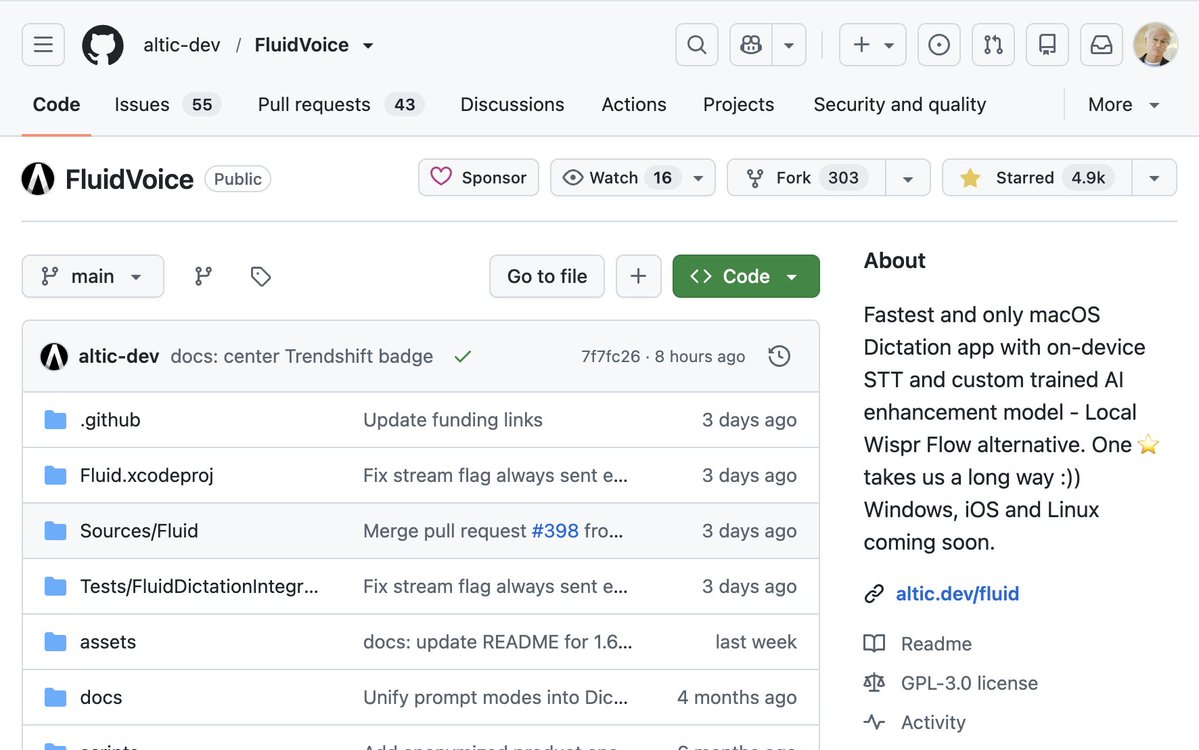Click altic-dev commit author avatar
The height and width of the screenshot is (750, 1199).
tap(54, 356)
